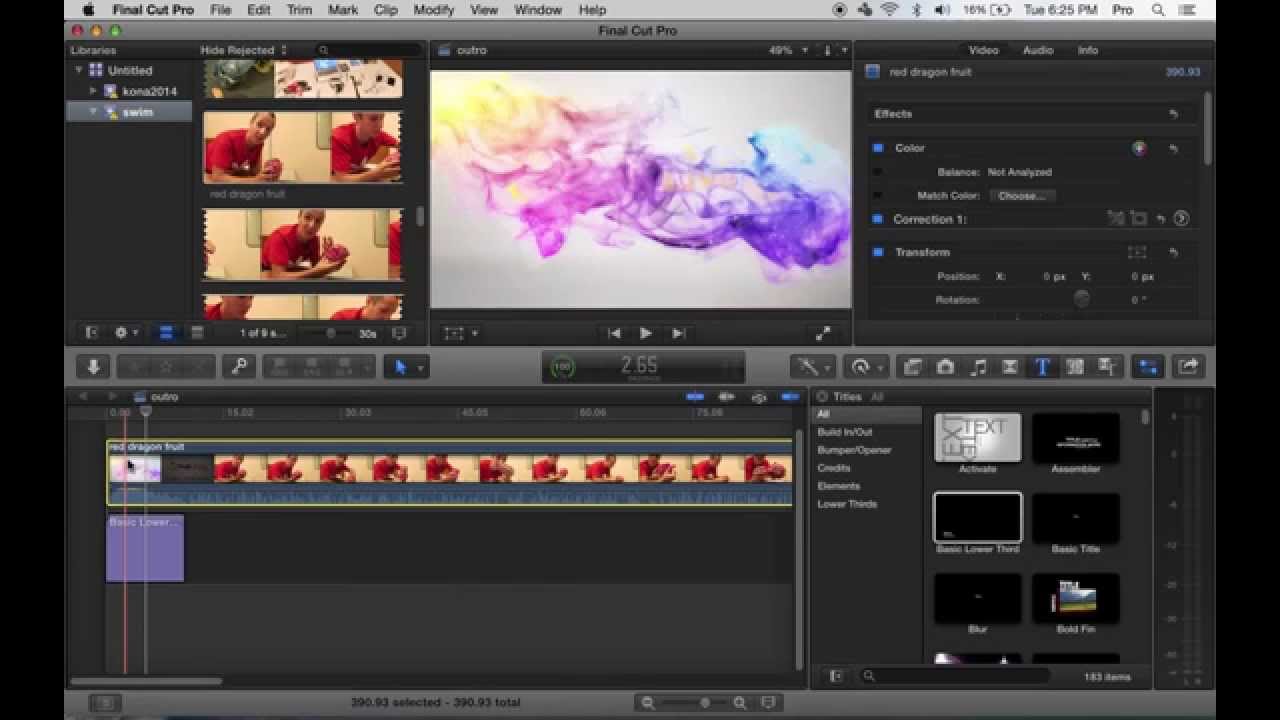Image resolution: width=1280 pixels, height=720 pixels.
Task: Open the Music and Sound browser
Action: (x=978, y=367)
